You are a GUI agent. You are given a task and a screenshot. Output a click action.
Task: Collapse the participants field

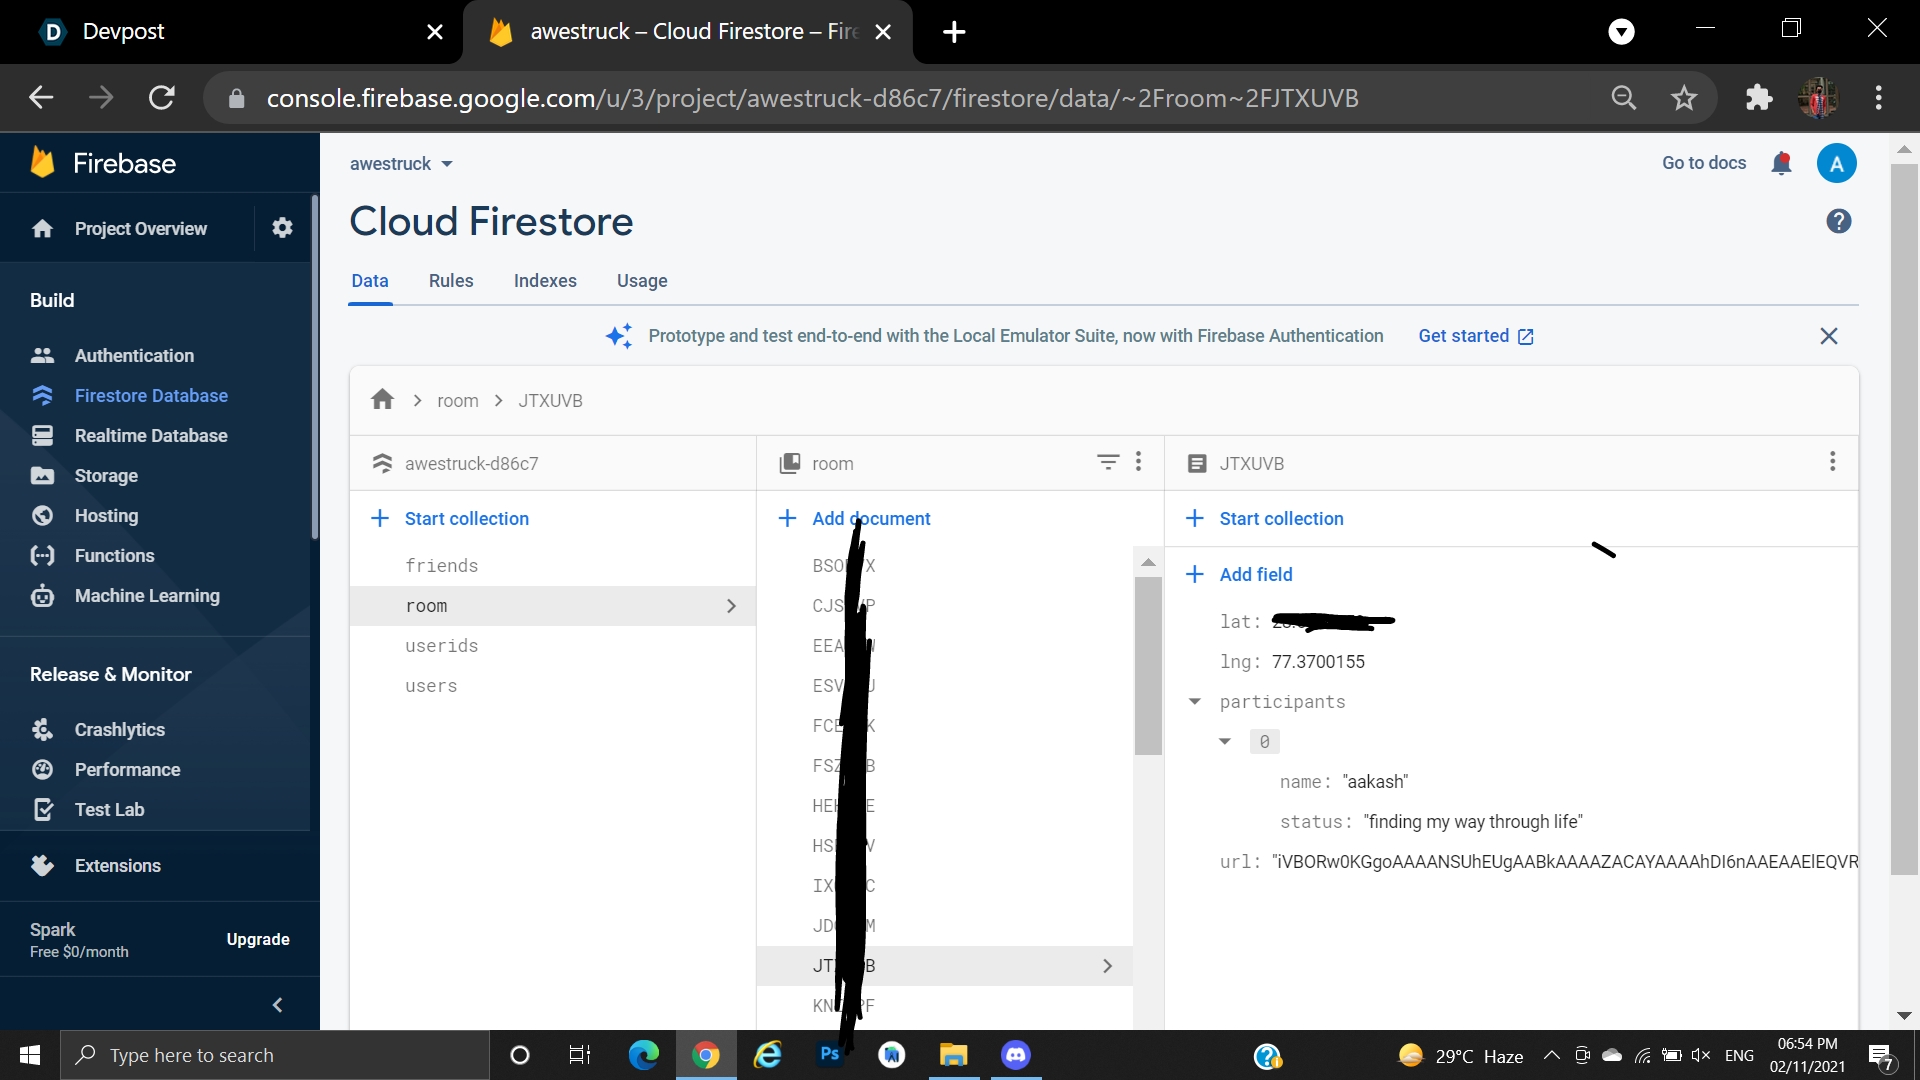point(1194,702)
